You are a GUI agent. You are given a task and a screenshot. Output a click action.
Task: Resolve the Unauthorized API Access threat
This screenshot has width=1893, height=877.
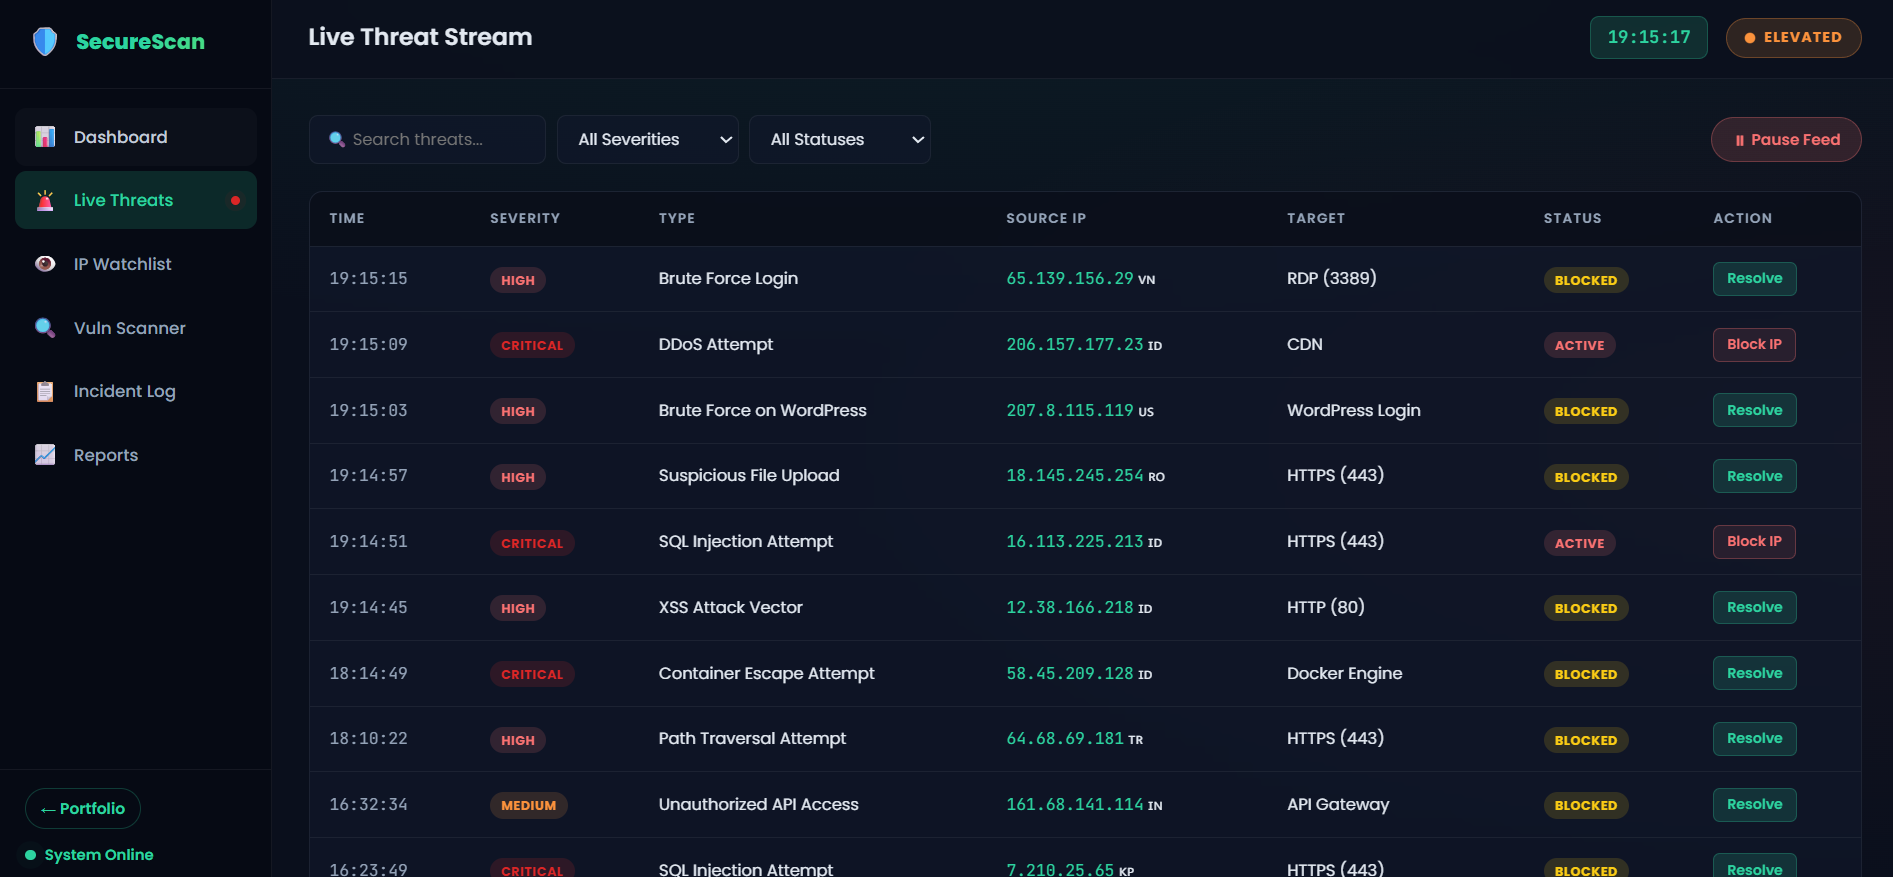click(1754, 805)
